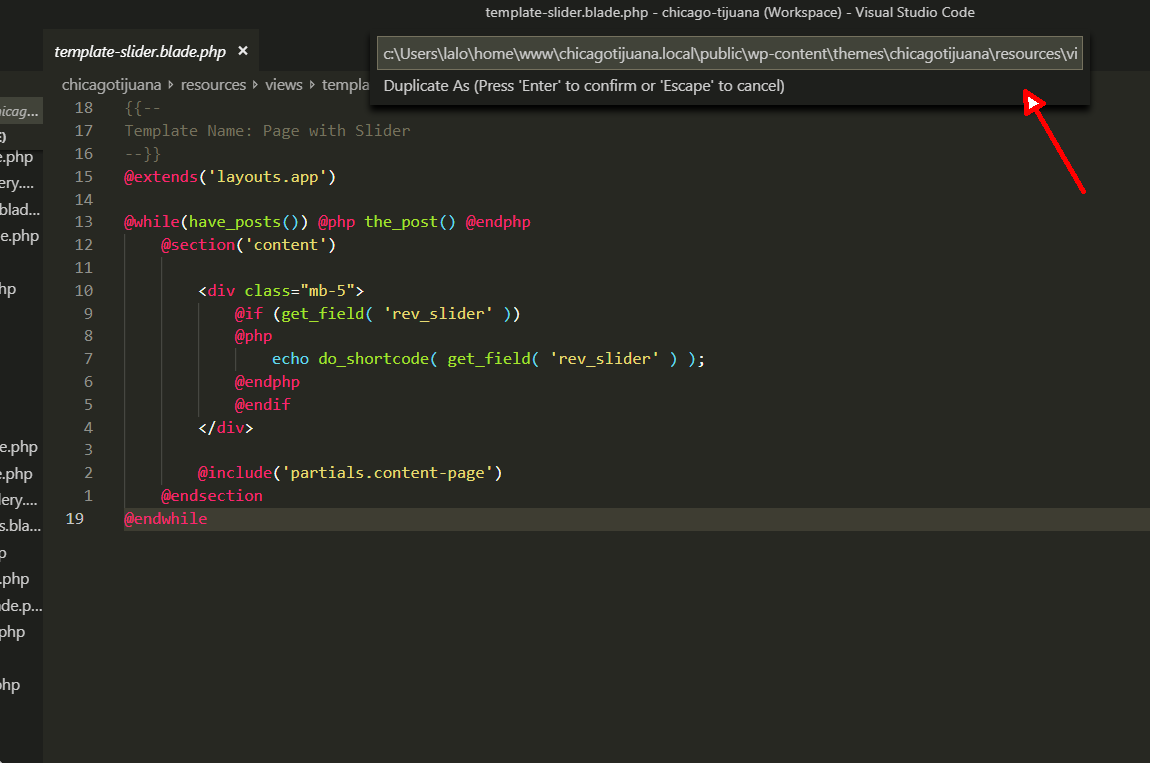Click the @section('content') line
The height and width of the screenshot is (763, 1150).
coord(249,244)
